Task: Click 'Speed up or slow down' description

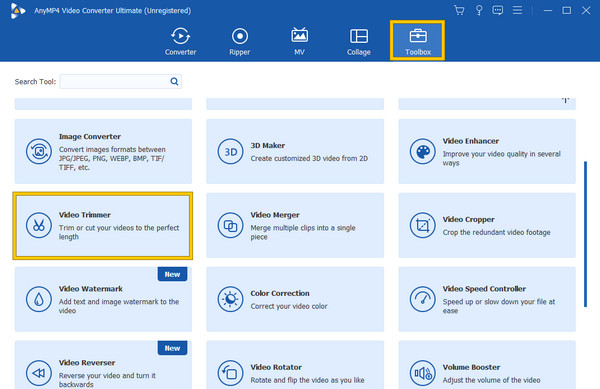Action: coord(499,306)
